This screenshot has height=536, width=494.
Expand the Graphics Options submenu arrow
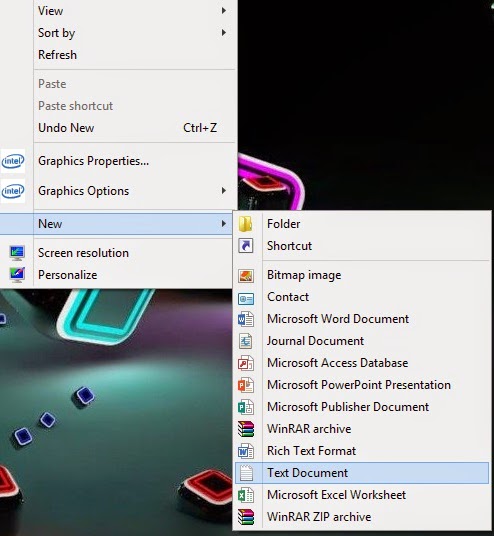pyautogui.click(x=224, y=190)
